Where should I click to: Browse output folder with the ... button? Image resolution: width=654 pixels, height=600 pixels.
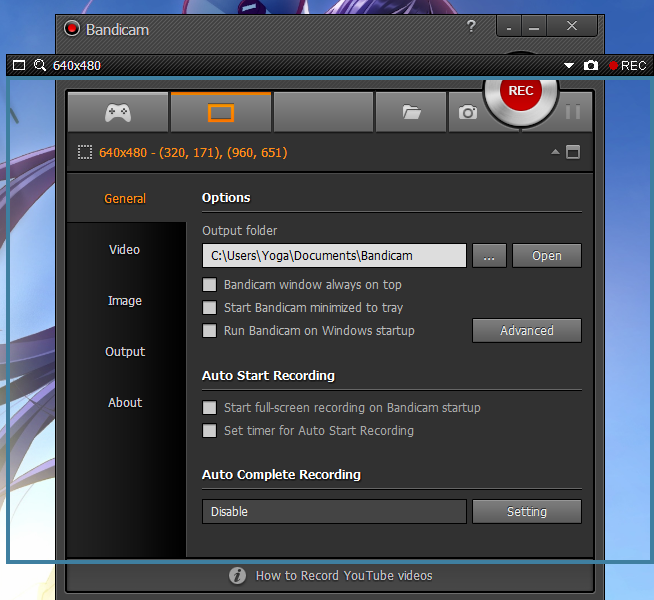(489, 256)
